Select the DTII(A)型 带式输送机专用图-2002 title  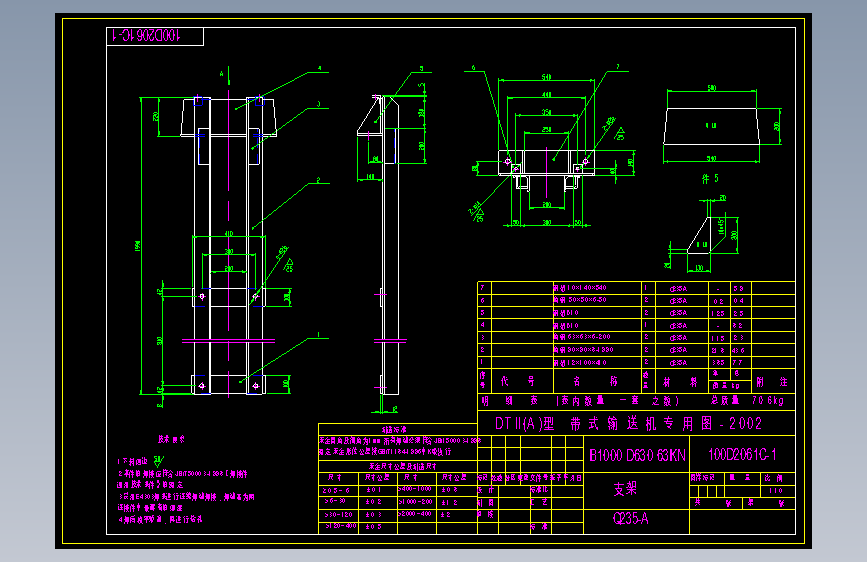tap(628, 424)
